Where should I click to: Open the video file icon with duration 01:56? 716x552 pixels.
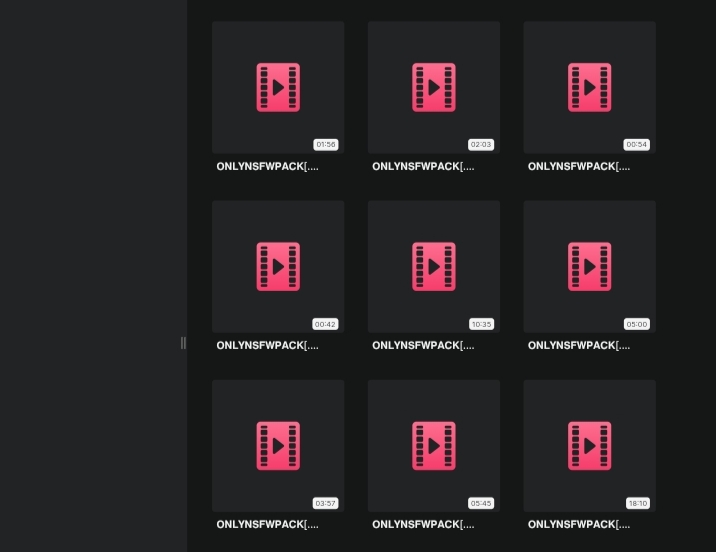[x=278, y=87]
